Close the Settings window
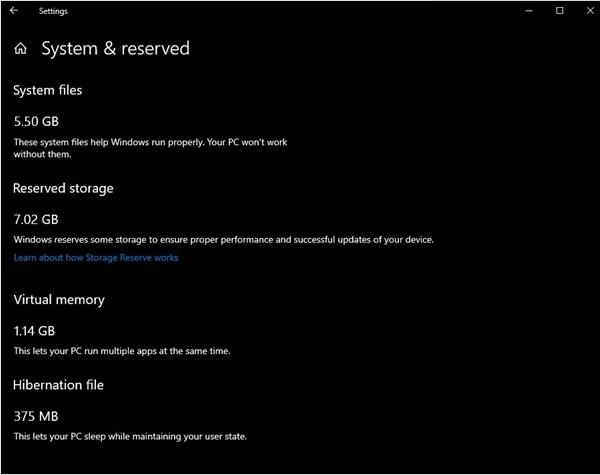 [x=590, y=11]
